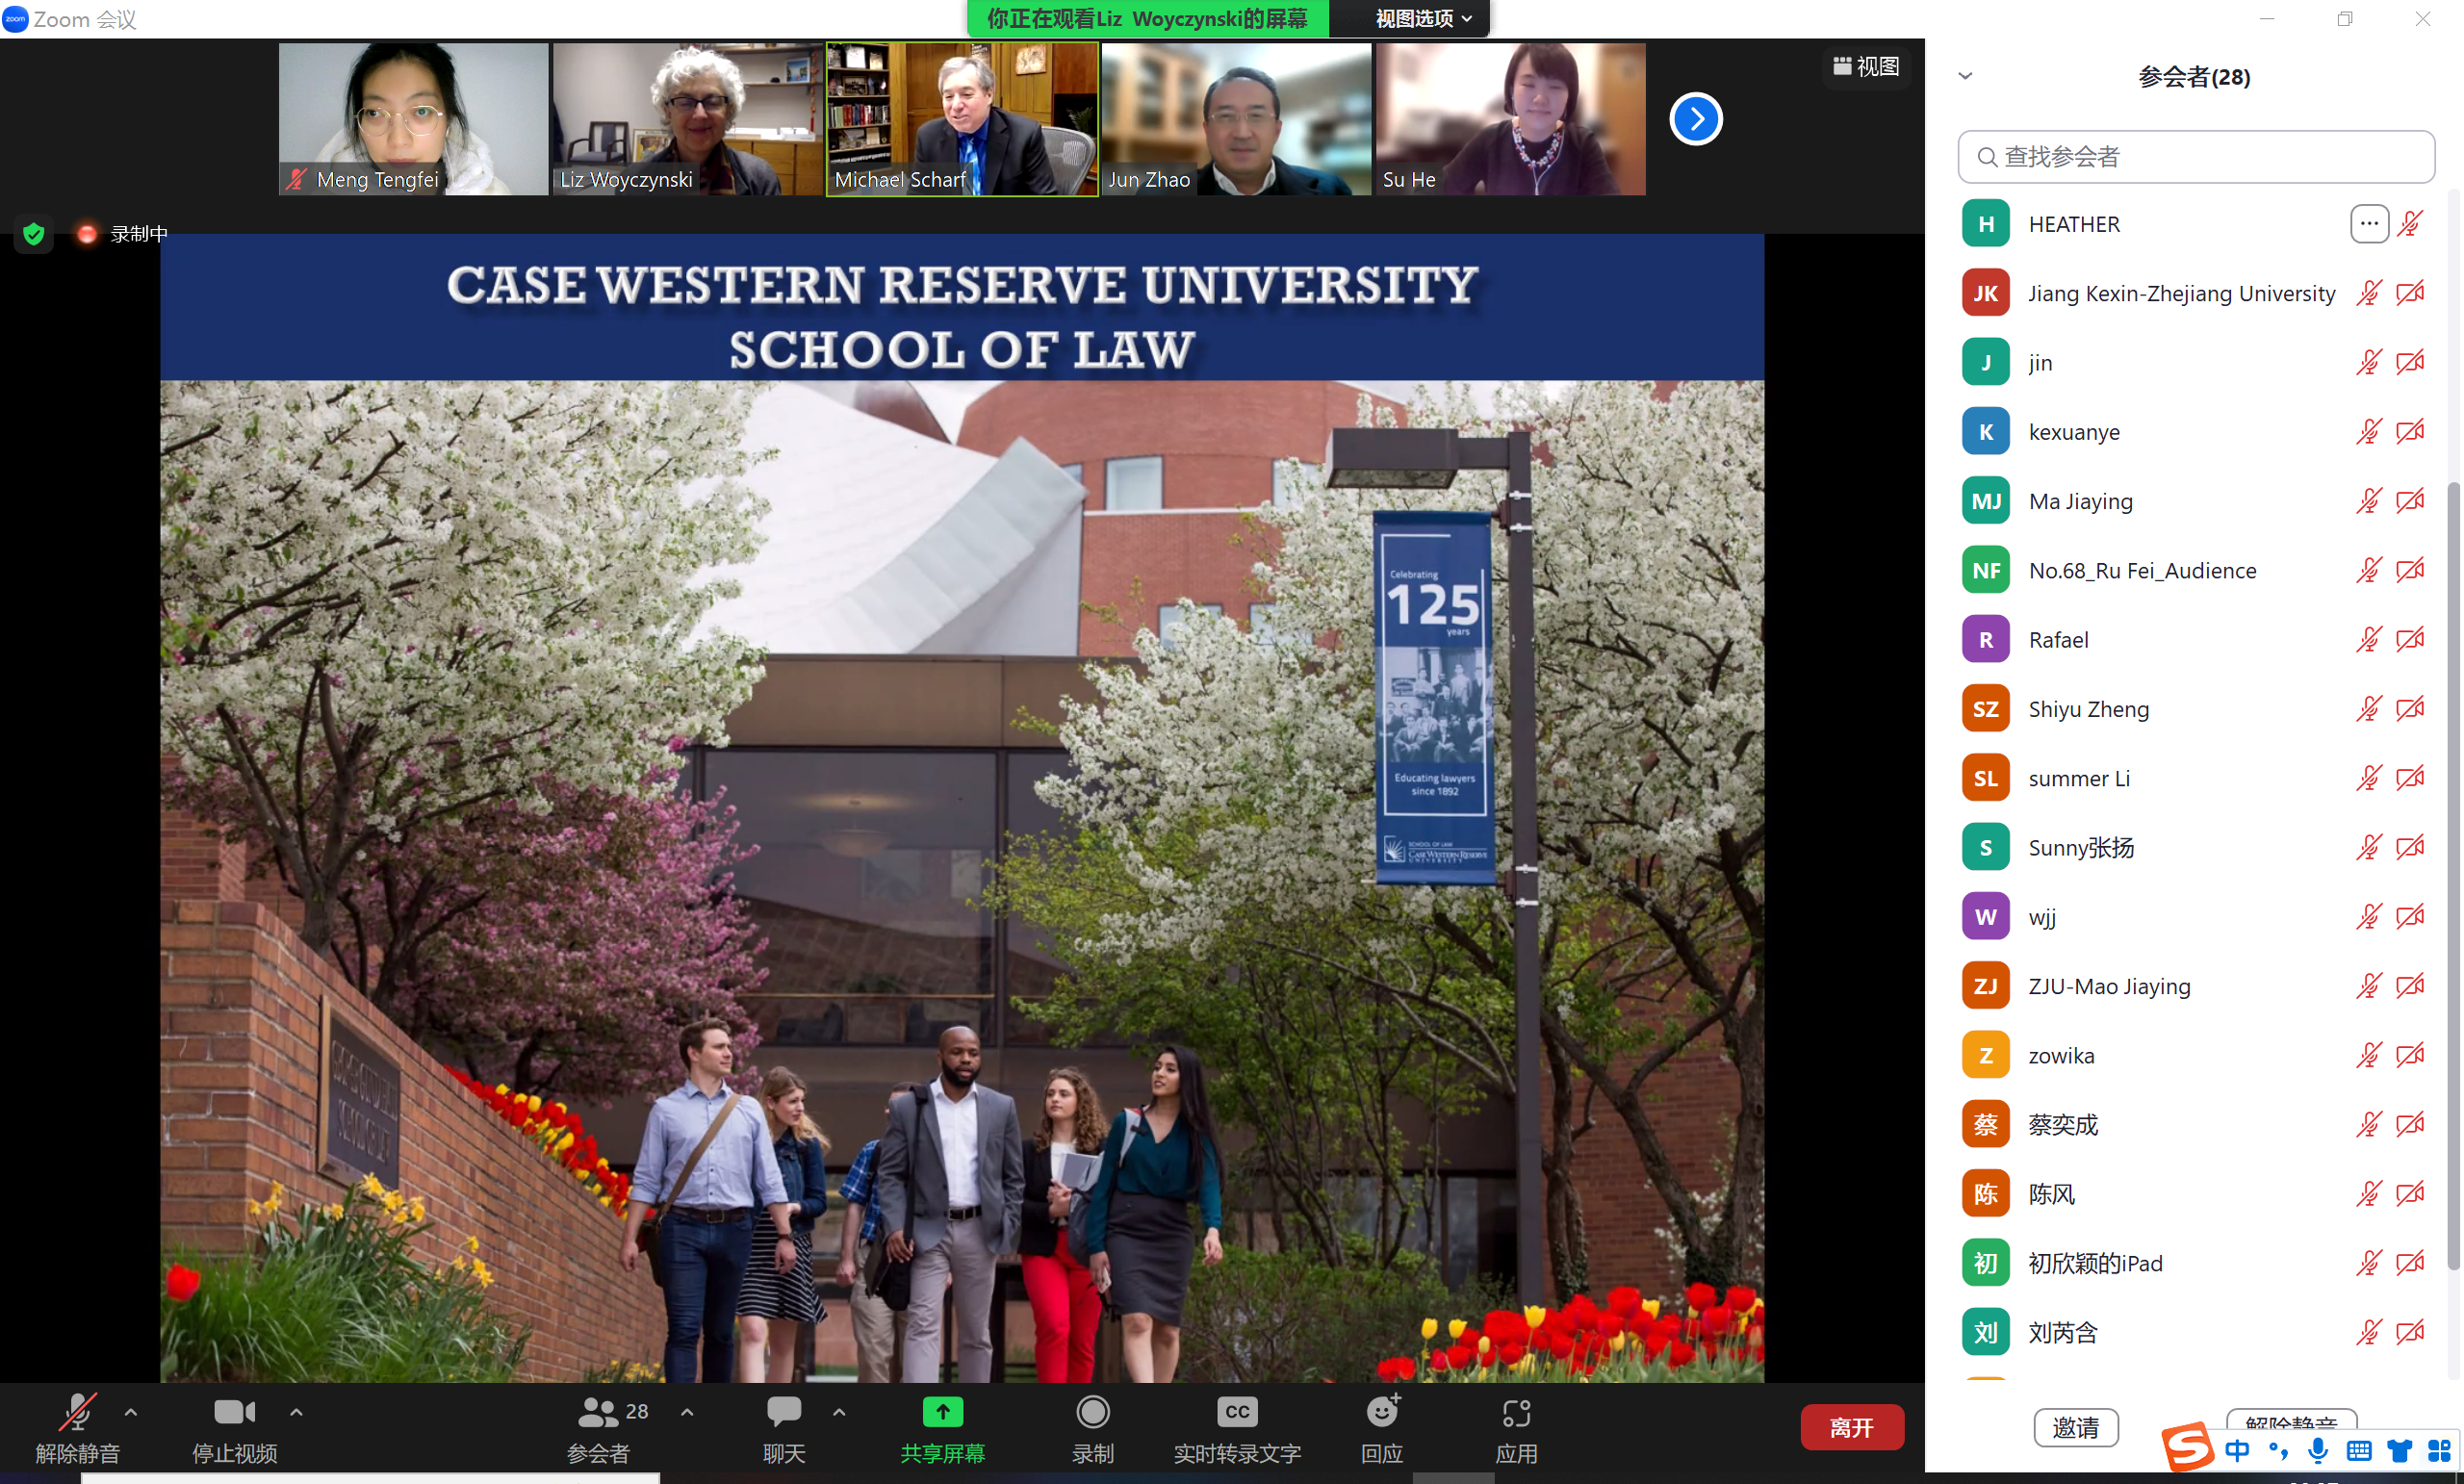Image resolution: width=2464 pixels, height=1484 pixels.
Task: Click the red recording indicator
Action: tap(87, 234)
